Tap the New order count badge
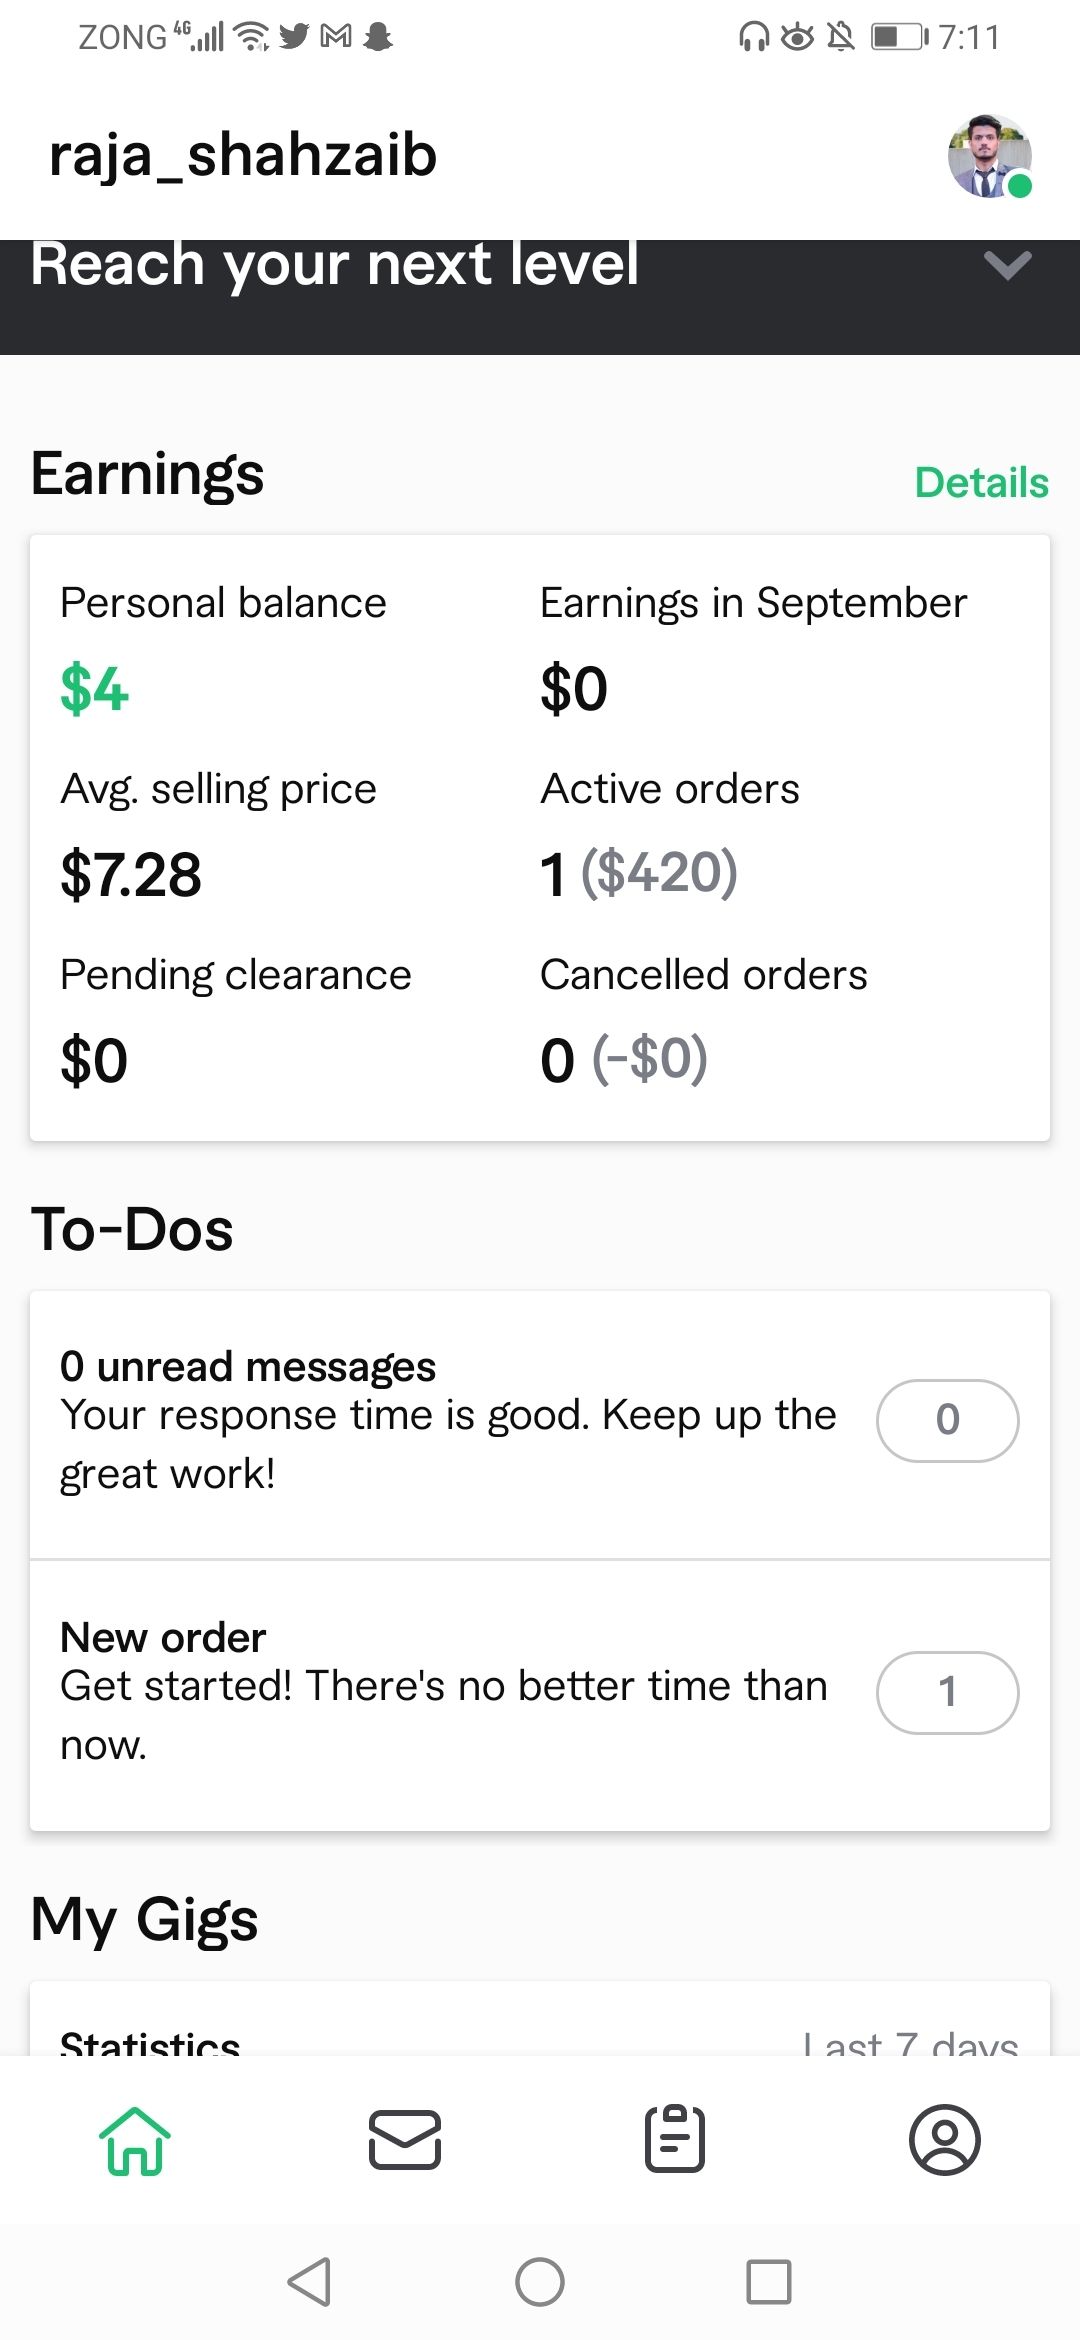 point(948,1692)
